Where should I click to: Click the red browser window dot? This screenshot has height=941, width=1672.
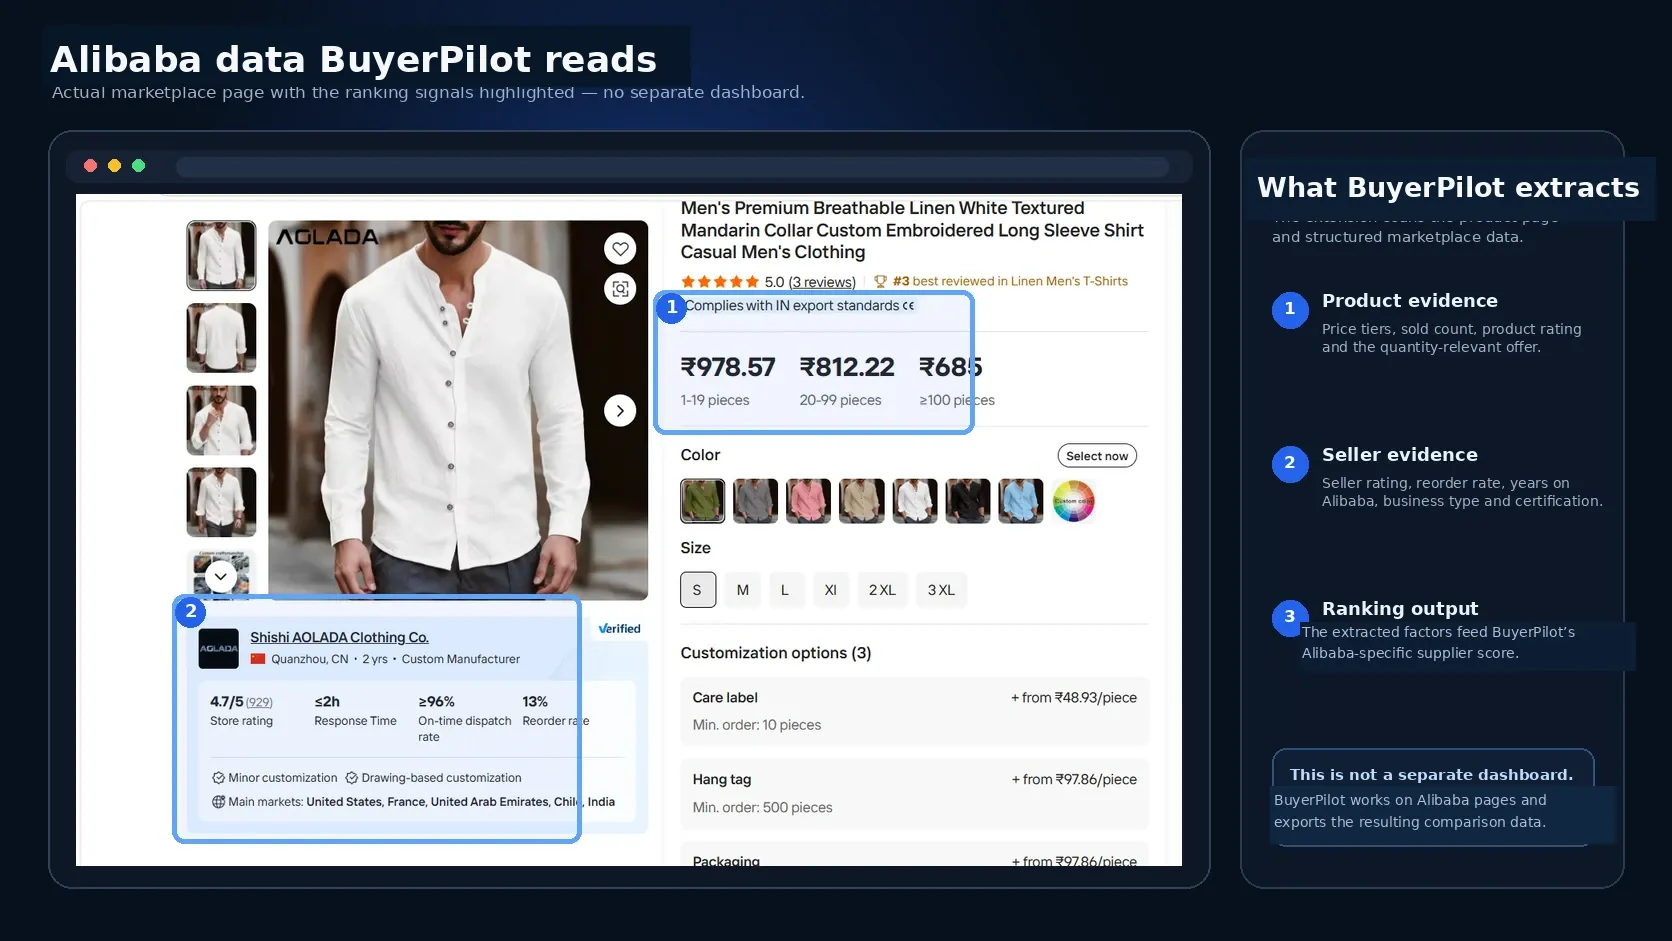tap(90, 166)
